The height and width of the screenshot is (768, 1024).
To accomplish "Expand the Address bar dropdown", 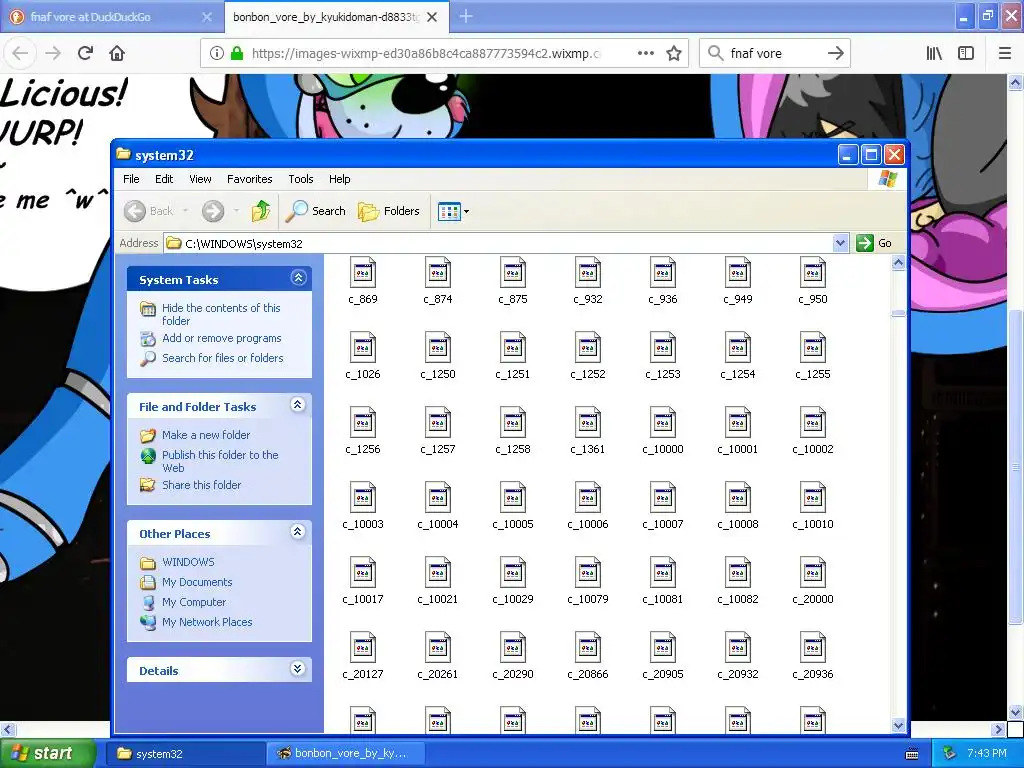I will point(840,243).
